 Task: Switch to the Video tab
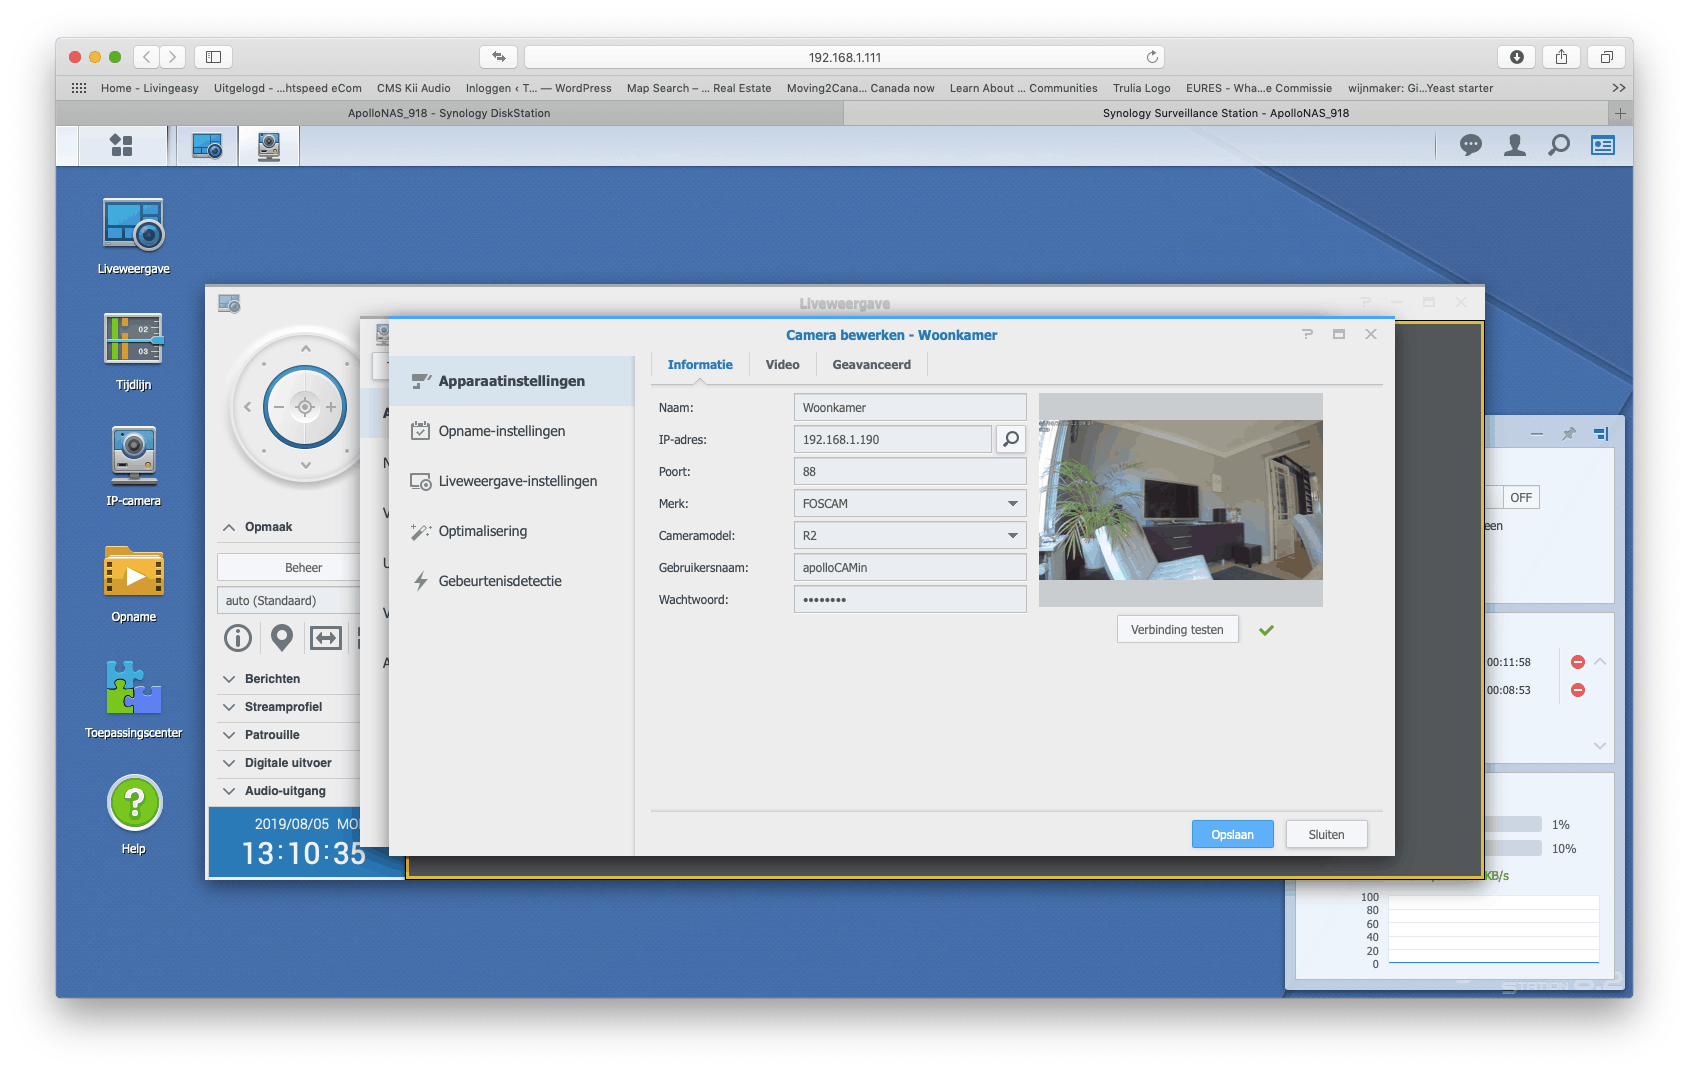coord(782,365)
